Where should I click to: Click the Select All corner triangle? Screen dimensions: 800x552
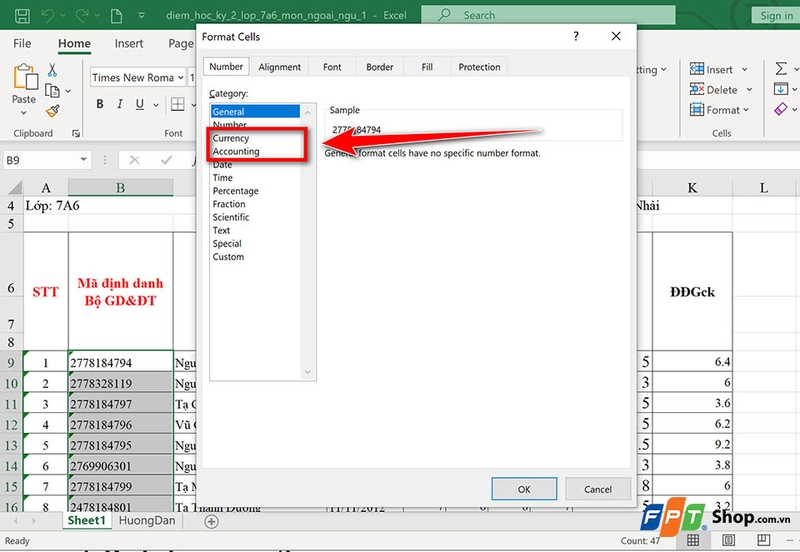(x=14, y=188)
